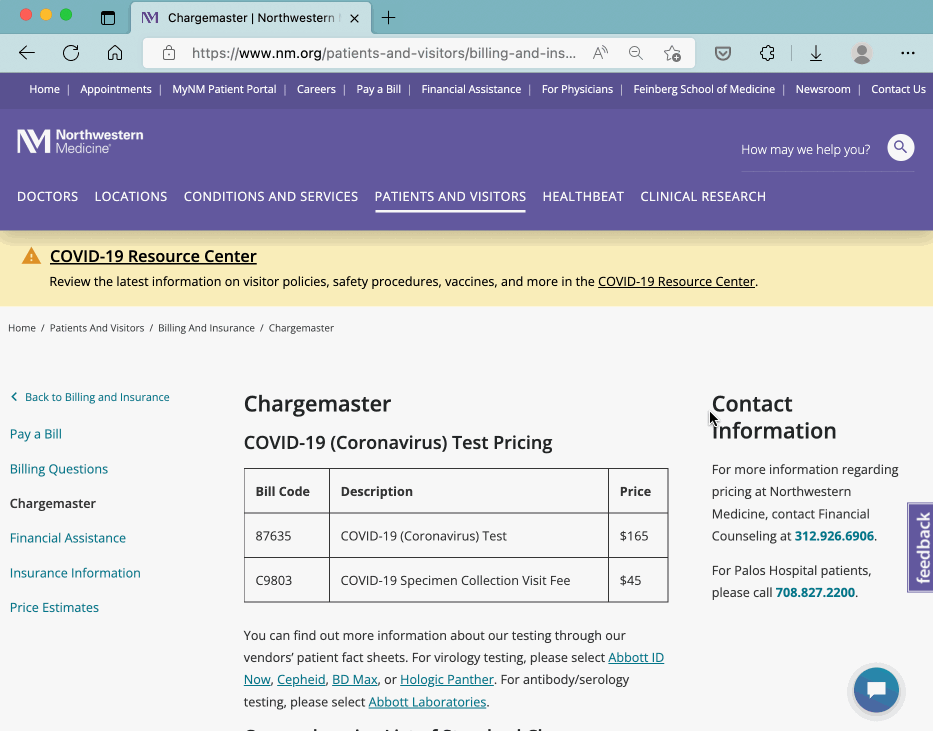Toggle the vertical tabs sidebar icon
This screenshot has width=933, height=731.
(x=108, y=18)
